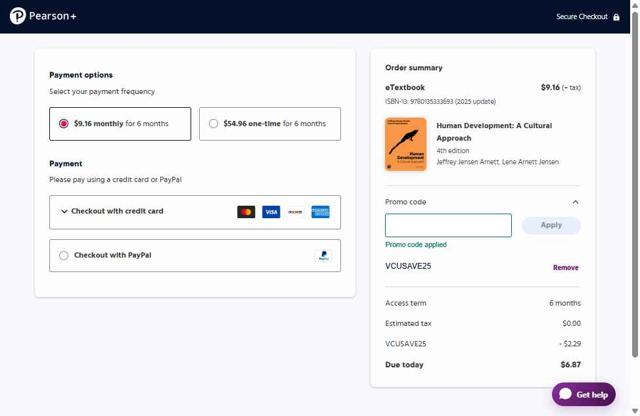Select the $54.96 one-time payment option
Viewport: 640px width, 416px height.
tap(270, 124)
